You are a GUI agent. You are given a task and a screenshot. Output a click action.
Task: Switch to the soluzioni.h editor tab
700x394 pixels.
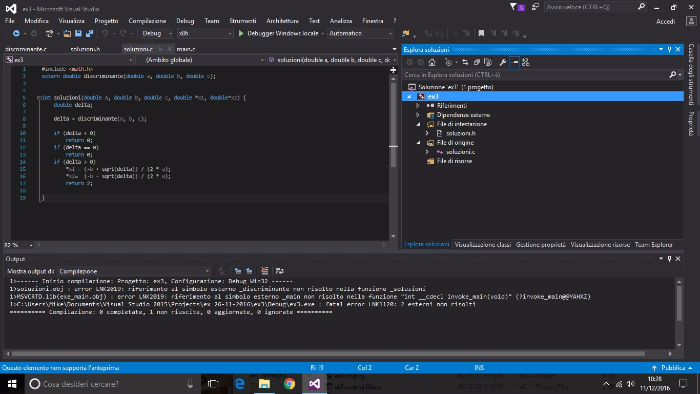[x=85, y=49]
